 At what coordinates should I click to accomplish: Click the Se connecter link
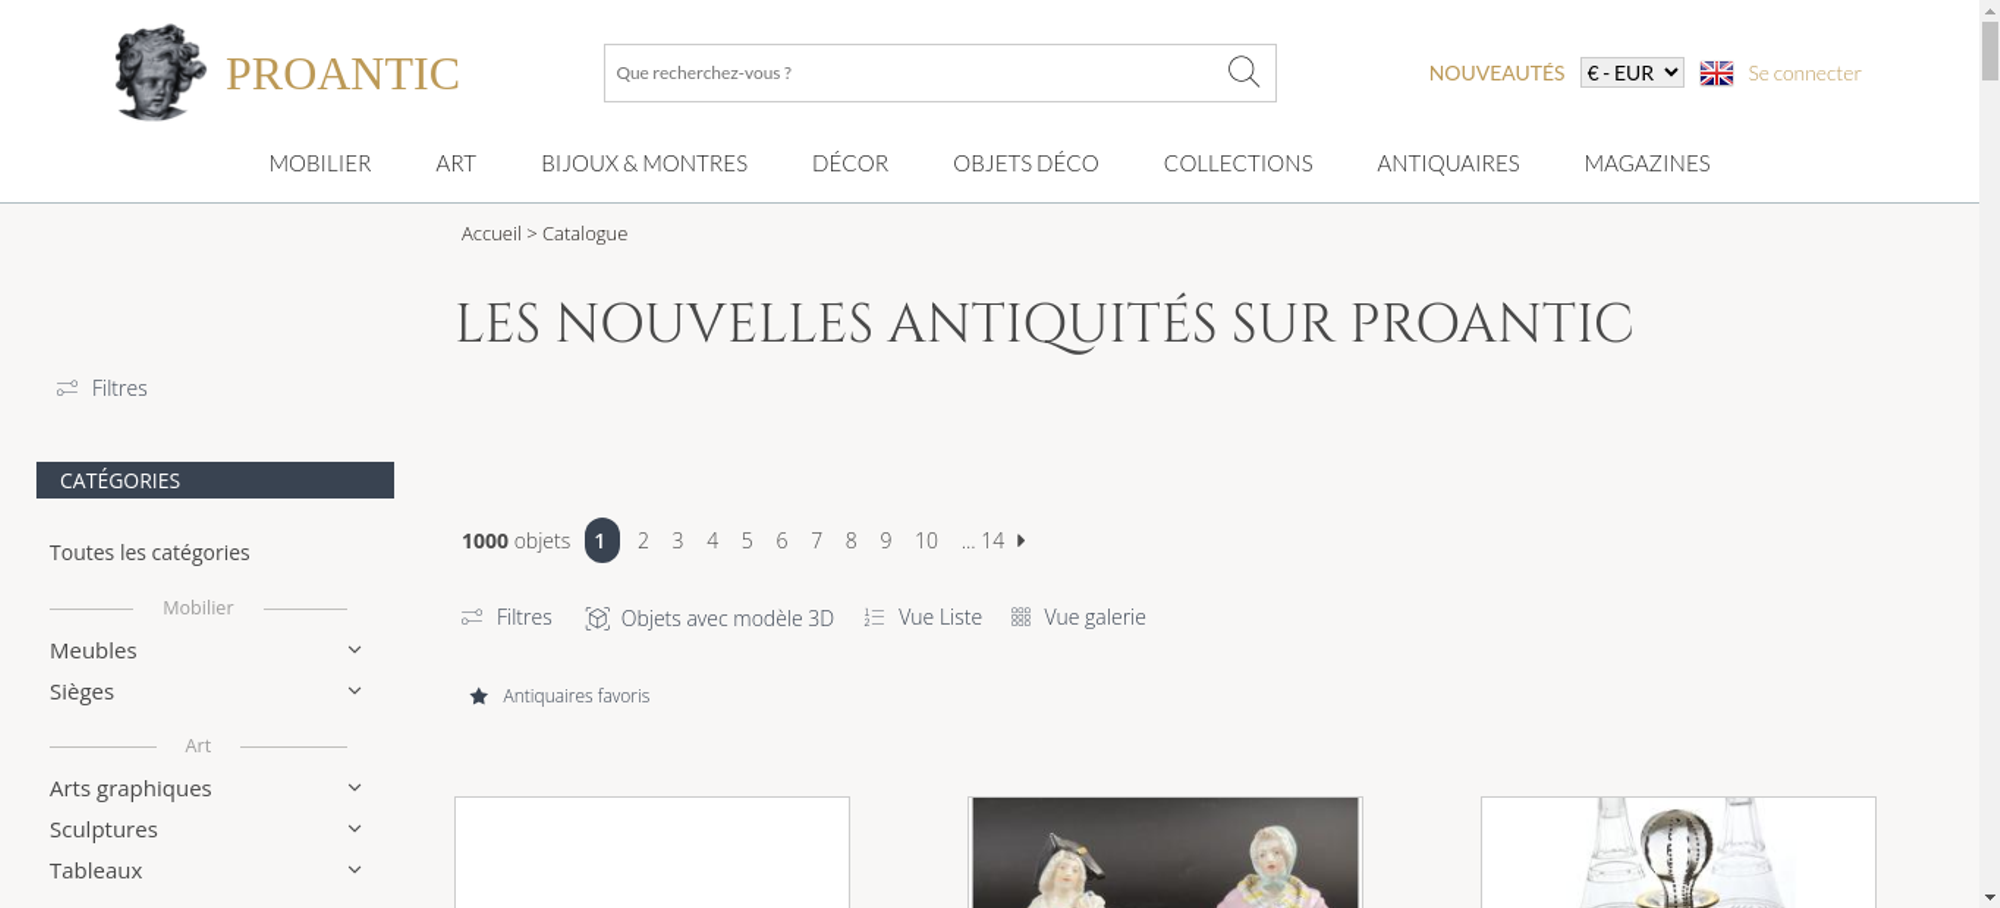pos(1804,73)
